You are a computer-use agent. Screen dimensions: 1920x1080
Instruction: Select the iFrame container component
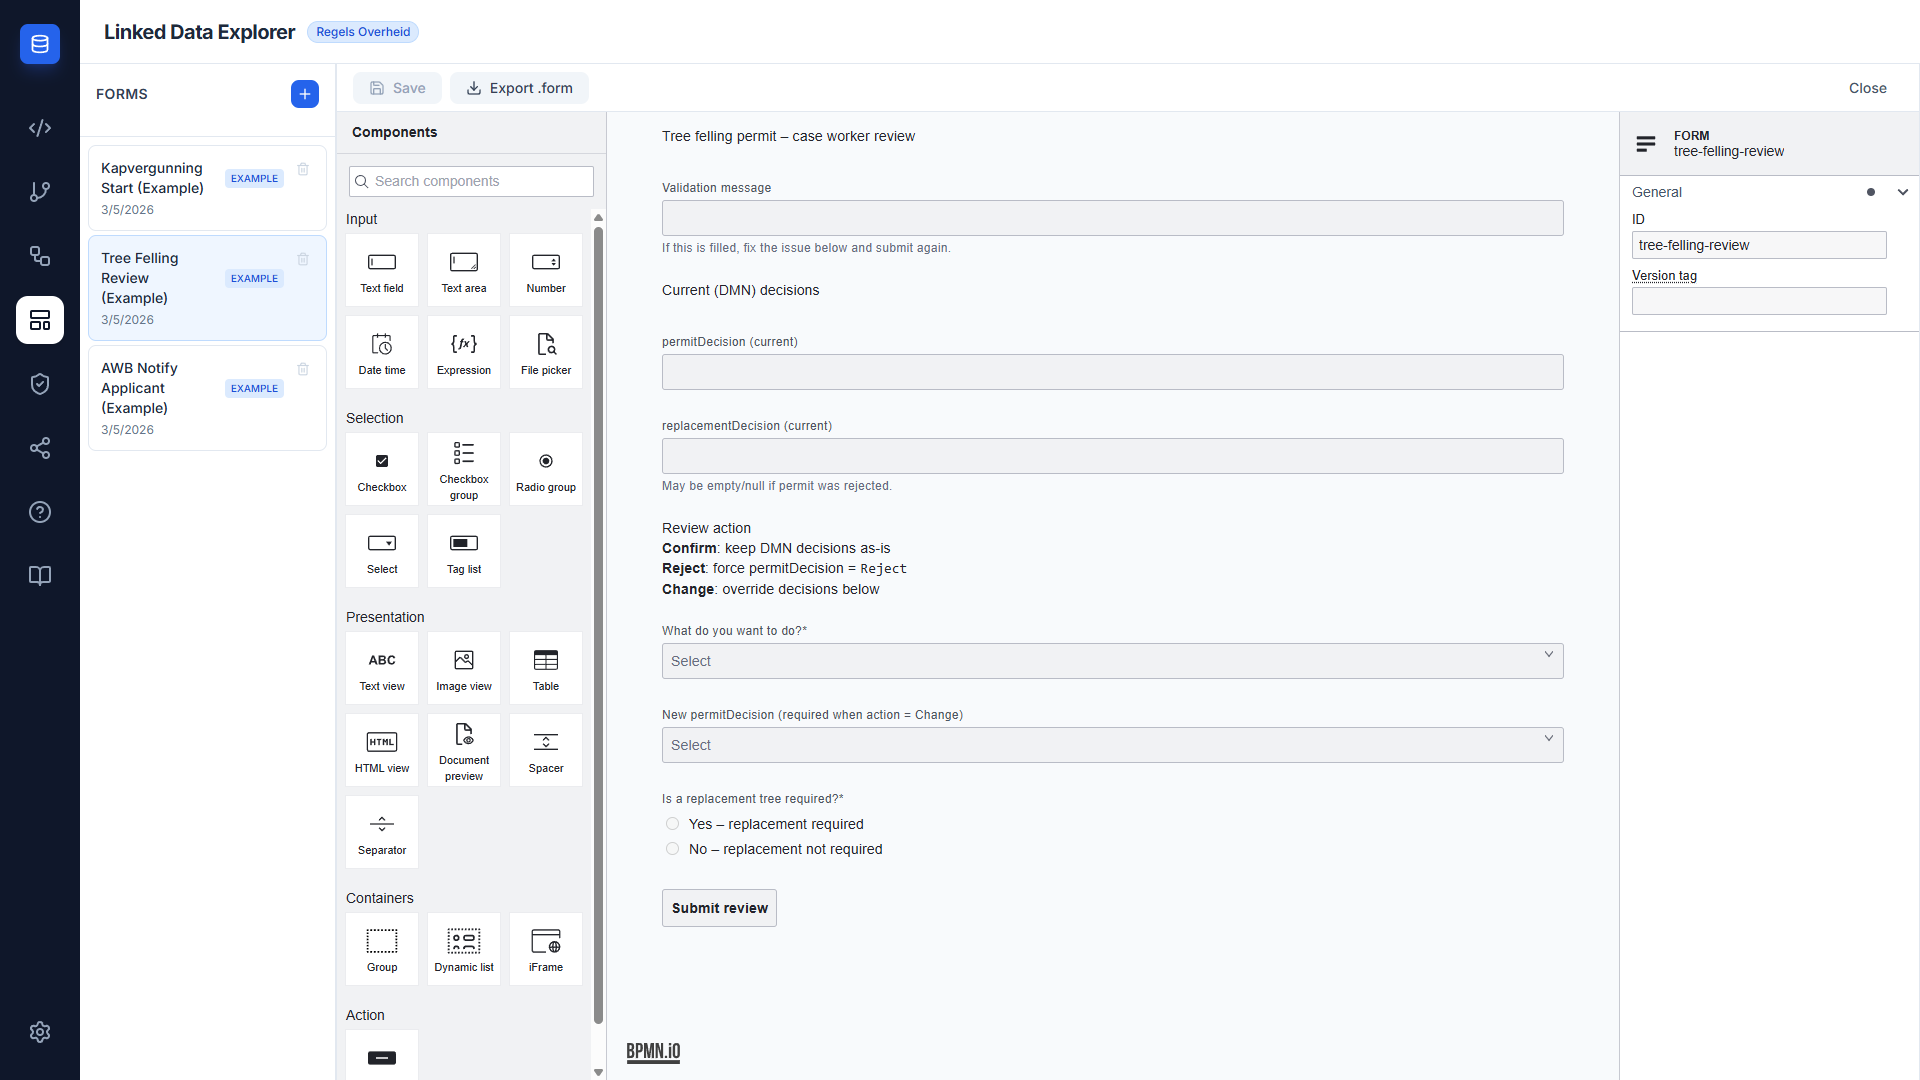(545, 948)
